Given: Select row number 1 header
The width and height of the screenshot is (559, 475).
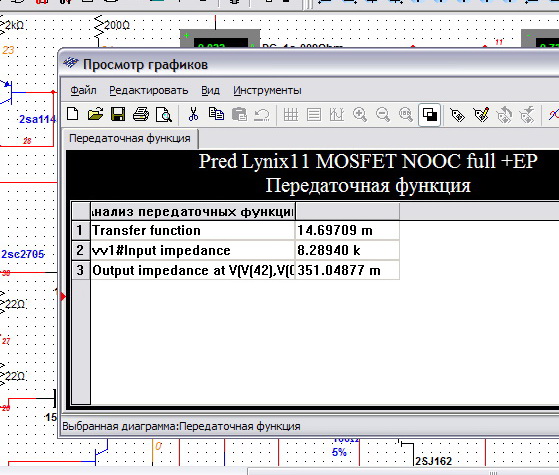Looking at the screenshot, I should [80, 230].
